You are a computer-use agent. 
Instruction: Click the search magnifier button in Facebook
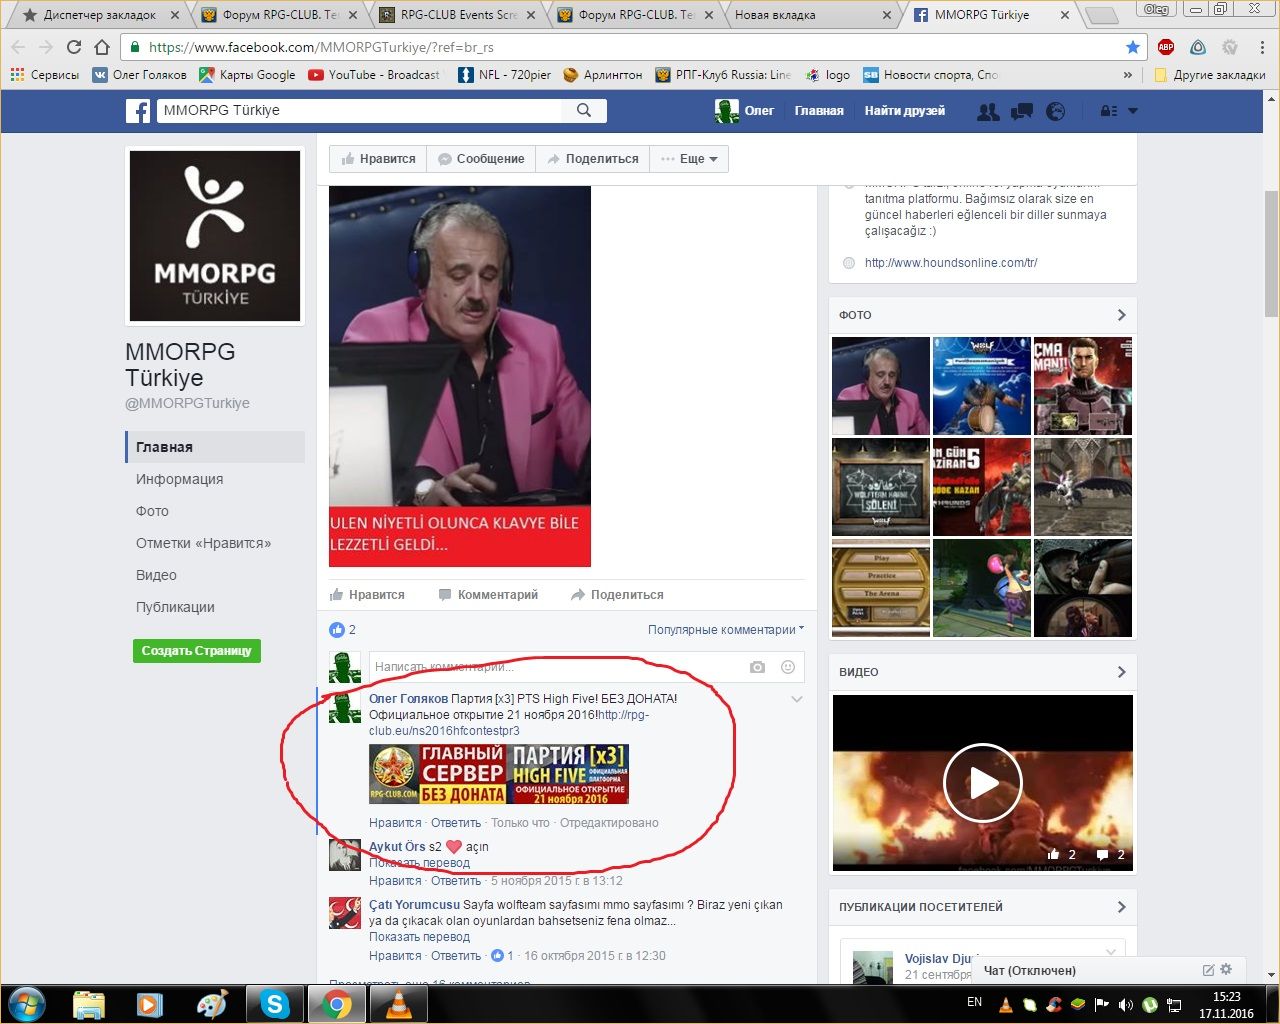pos(584,110)
